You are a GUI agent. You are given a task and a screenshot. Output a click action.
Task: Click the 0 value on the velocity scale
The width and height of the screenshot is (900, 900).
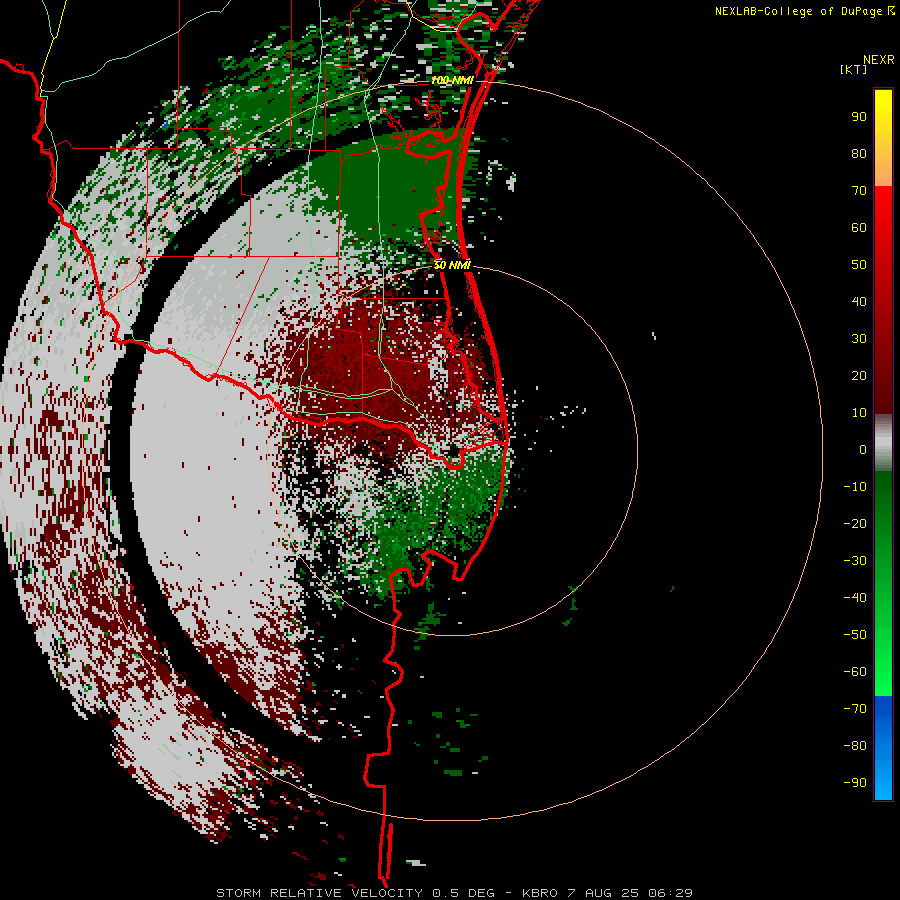tap(863, 450)
